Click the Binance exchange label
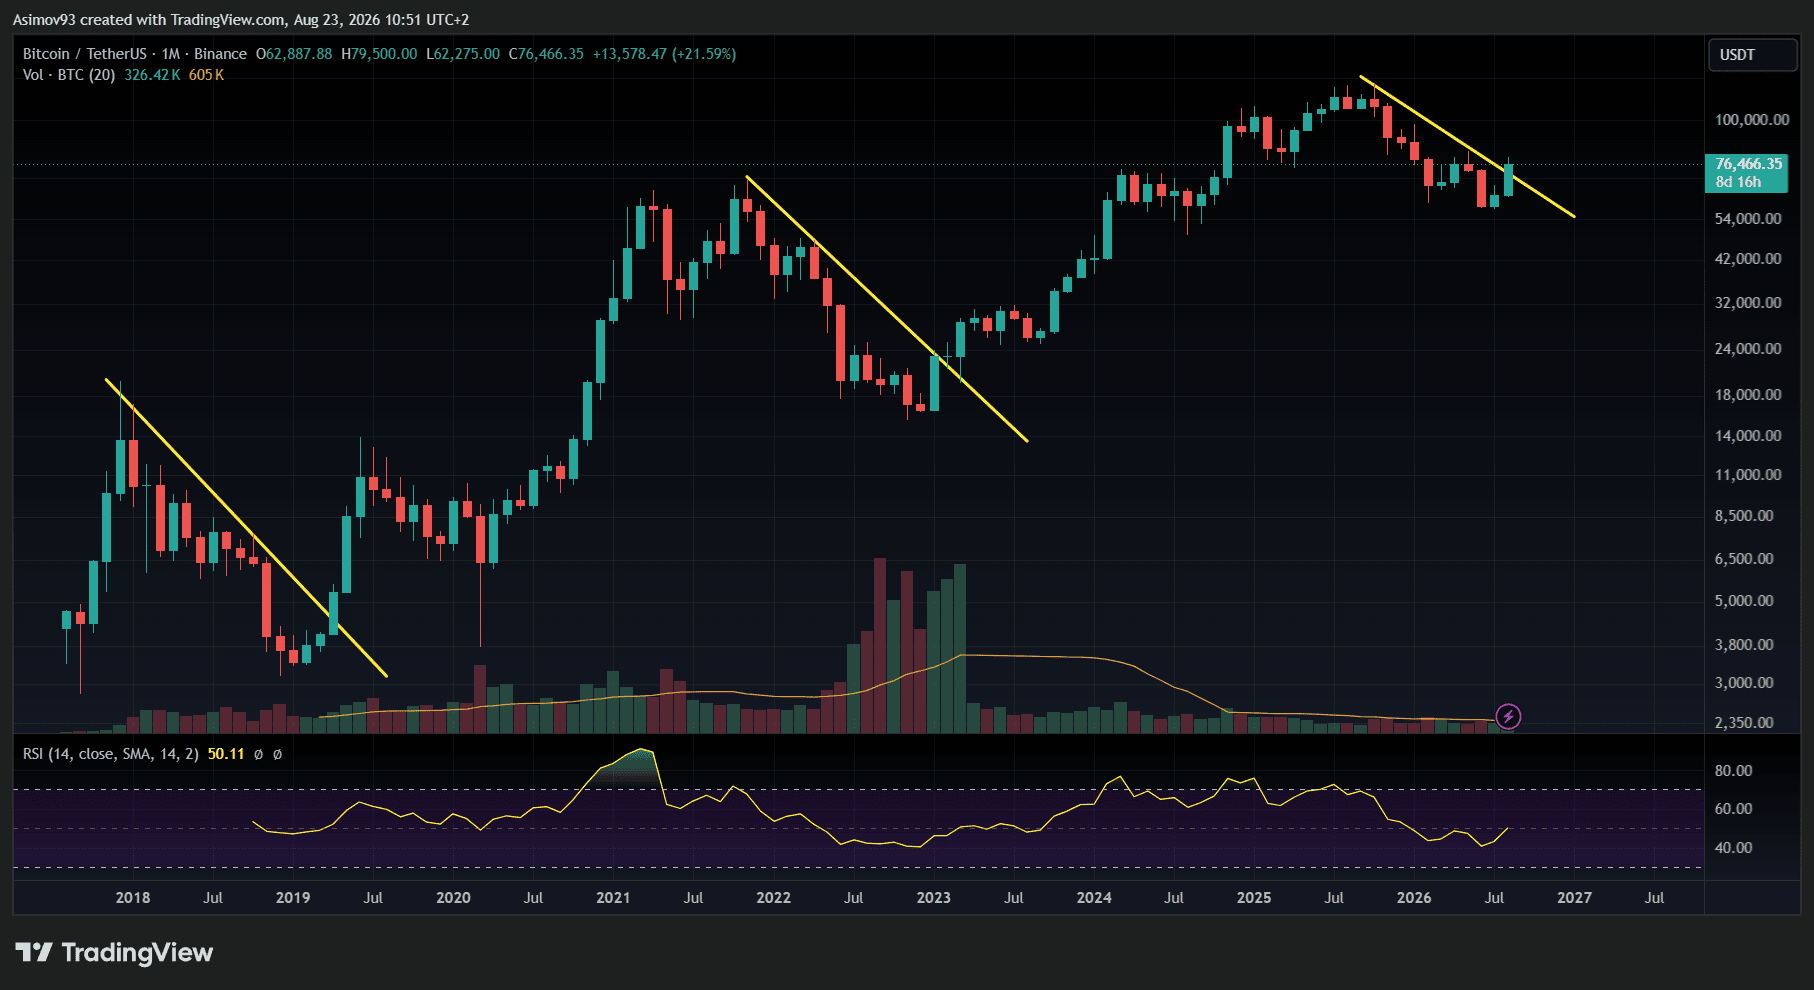Image resolution: width=1814 pixels, height=990 pixels. 220,54
